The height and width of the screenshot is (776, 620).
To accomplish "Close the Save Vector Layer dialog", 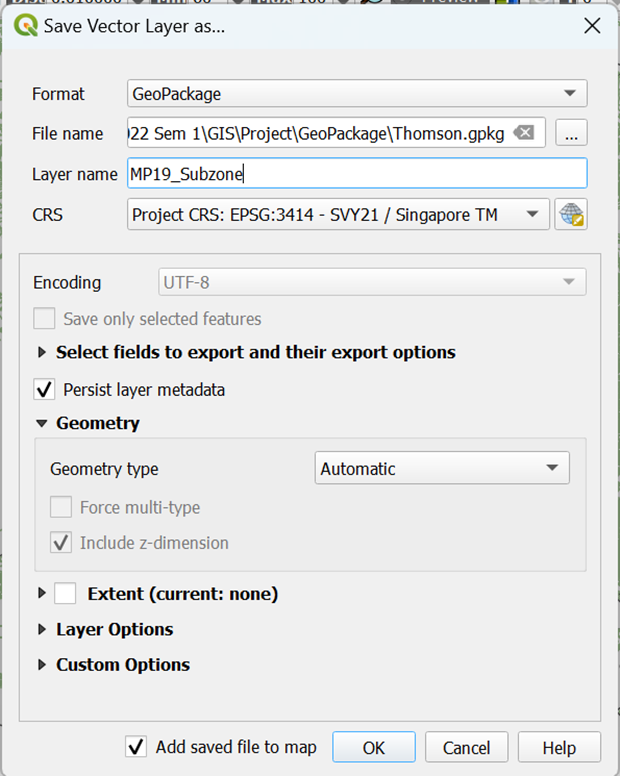I will (591, 26).
